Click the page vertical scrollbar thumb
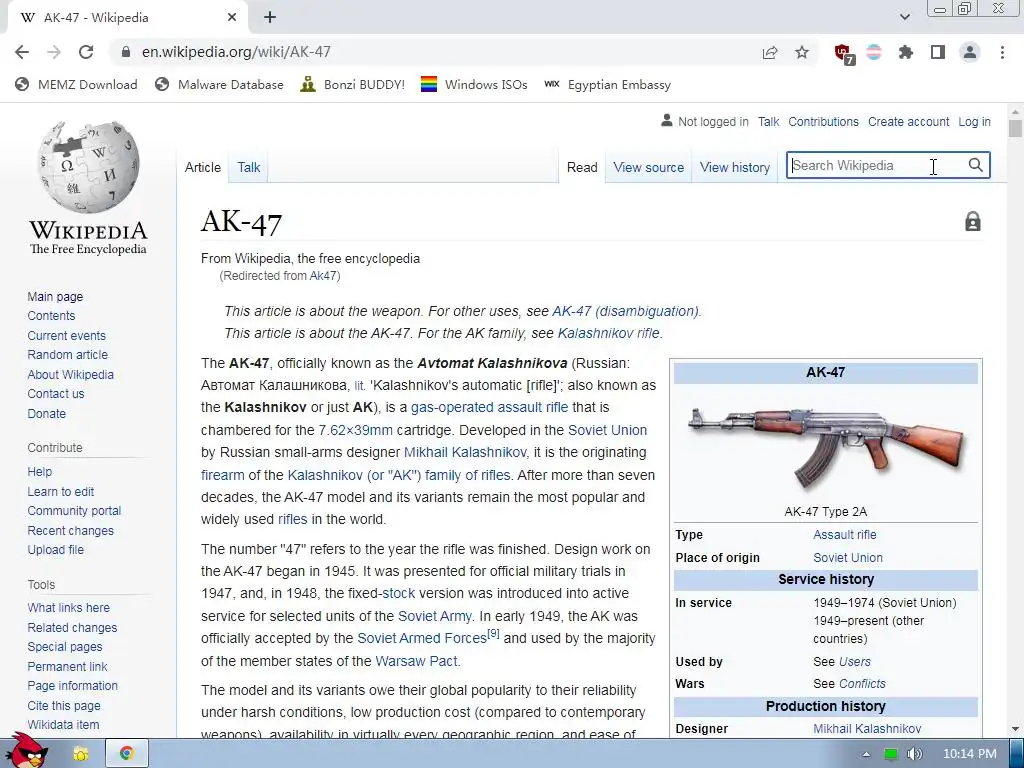 (1015, 127)
